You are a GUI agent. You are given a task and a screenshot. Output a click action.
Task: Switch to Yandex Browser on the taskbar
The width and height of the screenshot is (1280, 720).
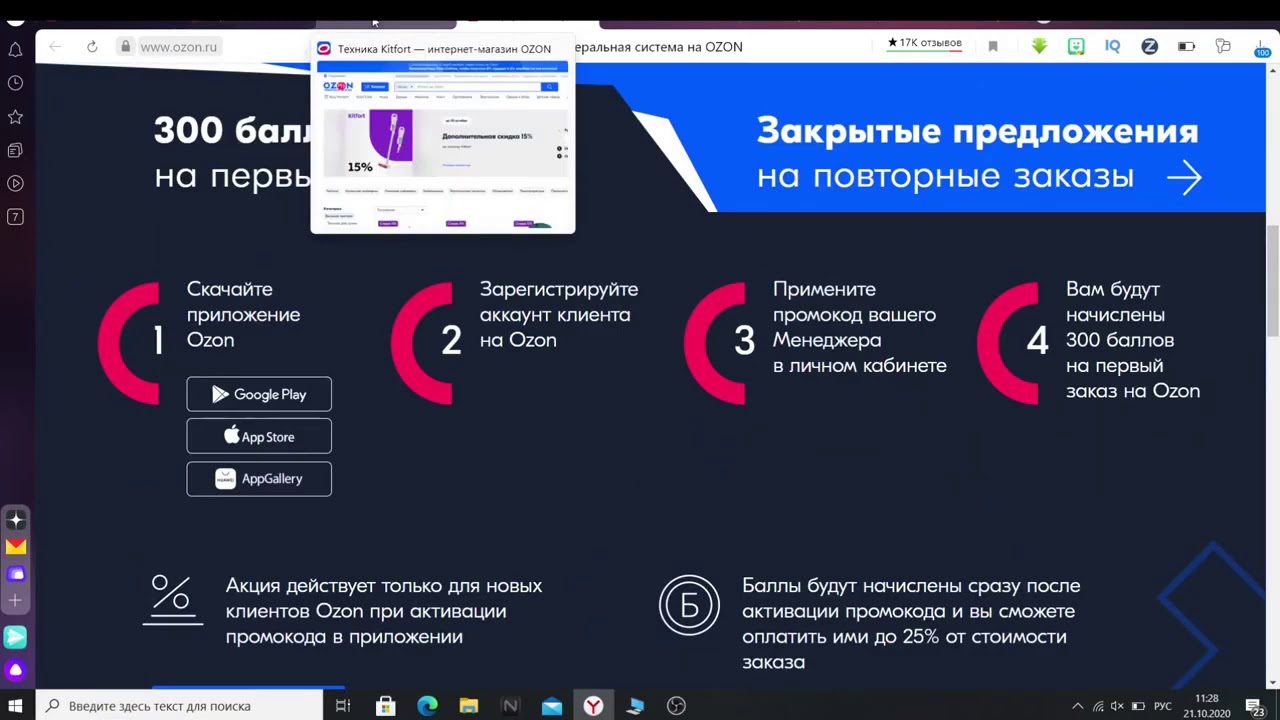(594, 706)
